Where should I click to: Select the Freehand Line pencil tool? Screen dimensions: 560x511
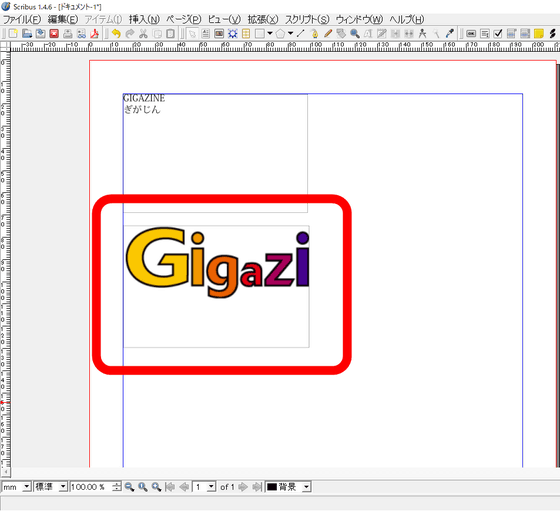[x=328, y=34]
